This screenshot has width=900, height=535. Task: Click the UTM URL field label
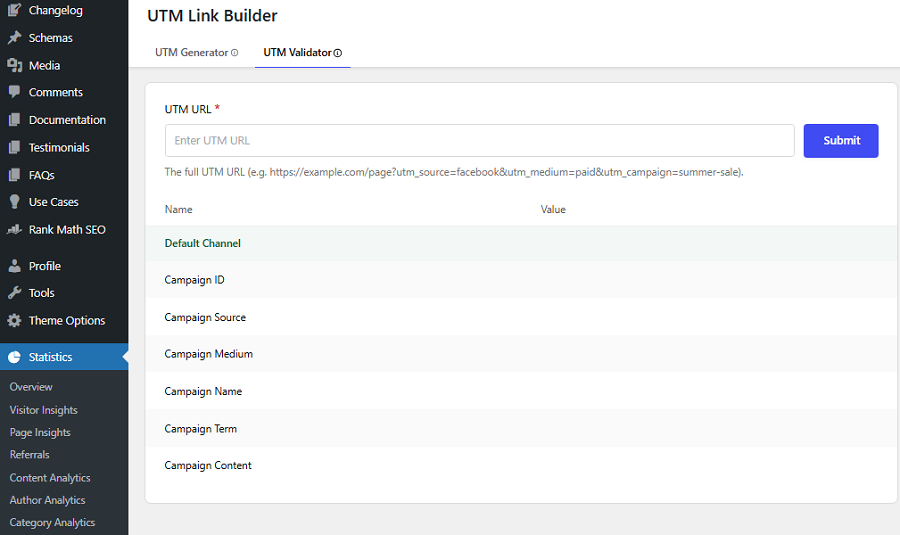point(188,109)
